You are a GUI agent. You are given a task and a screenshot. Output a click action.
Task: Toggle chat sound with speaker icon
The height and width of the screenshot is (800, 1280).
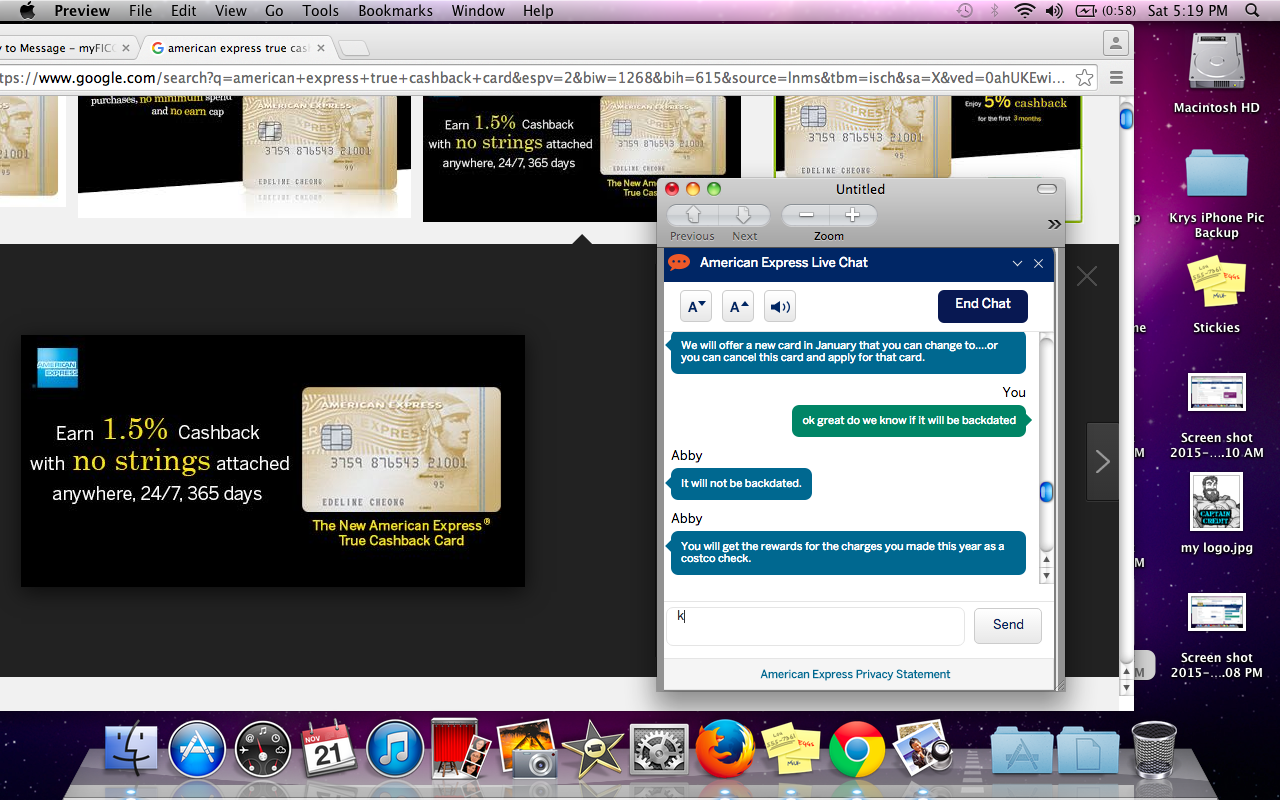(780, 307)
